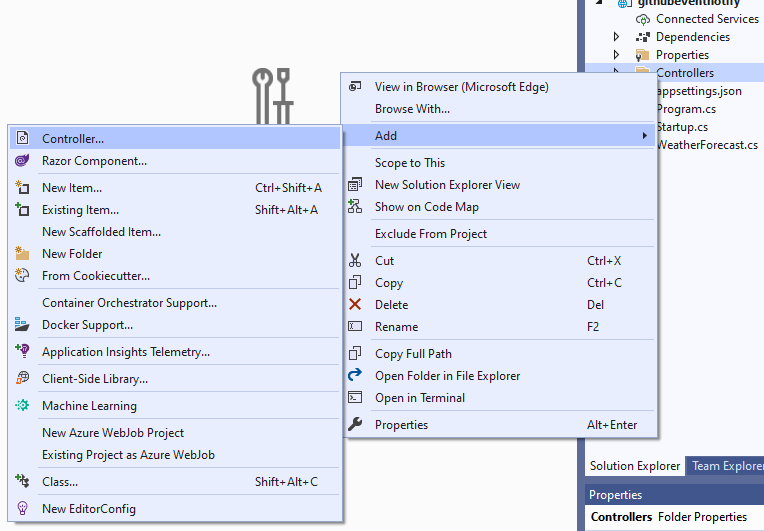Image resolution: width=764 pixels, height=531 pixels.
Task: Choose Controller... from the Add submenu
Action: click(x=174, y=138)
